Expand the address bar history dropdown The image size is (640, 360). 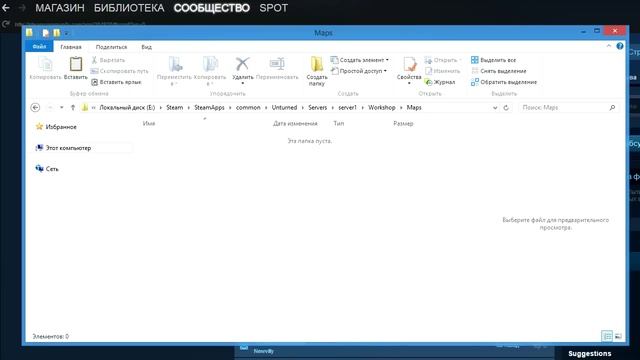click(495, 108)
